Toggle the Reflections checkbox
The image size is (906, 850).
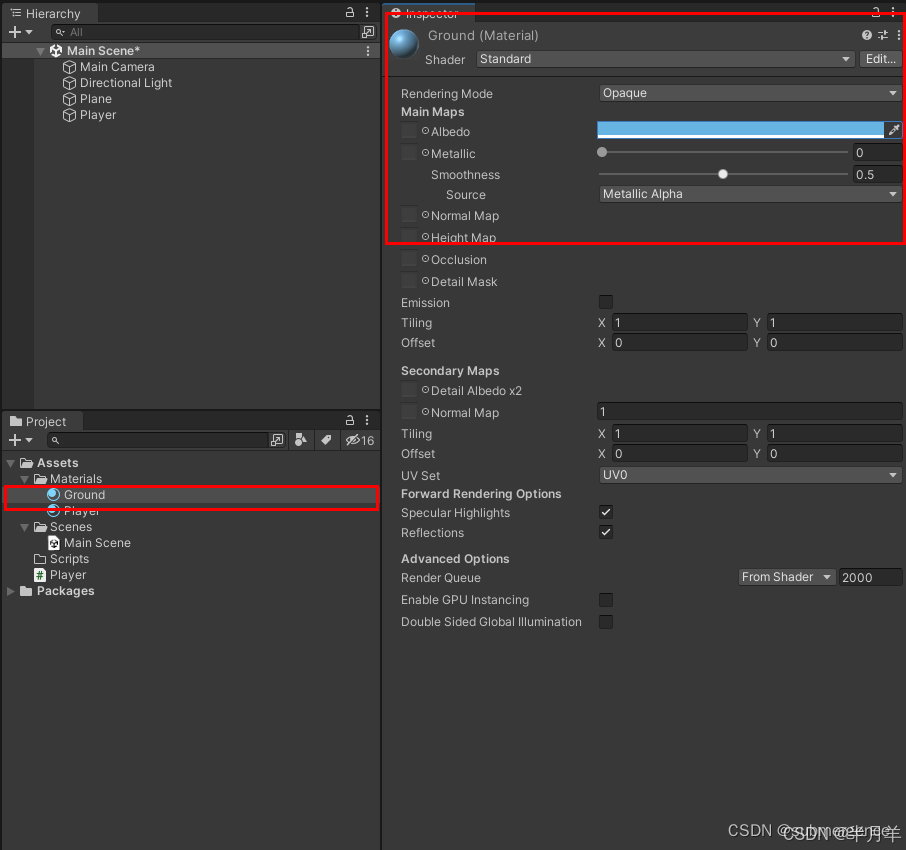[x=606, y=532]
